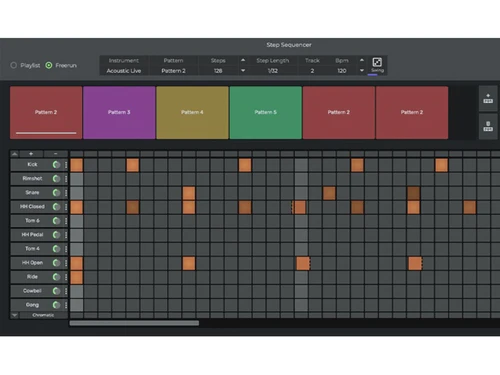Toggle the first HH Closed step

[x=76, y=207]
